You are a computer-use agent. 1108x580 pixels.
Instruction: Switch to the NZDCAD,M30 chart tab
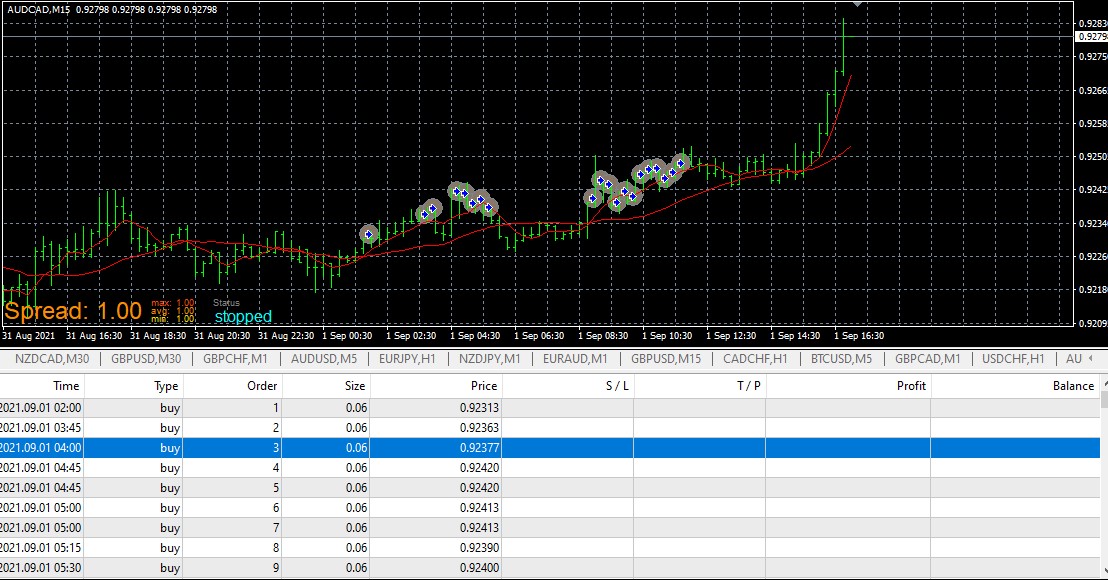point(52,359)
